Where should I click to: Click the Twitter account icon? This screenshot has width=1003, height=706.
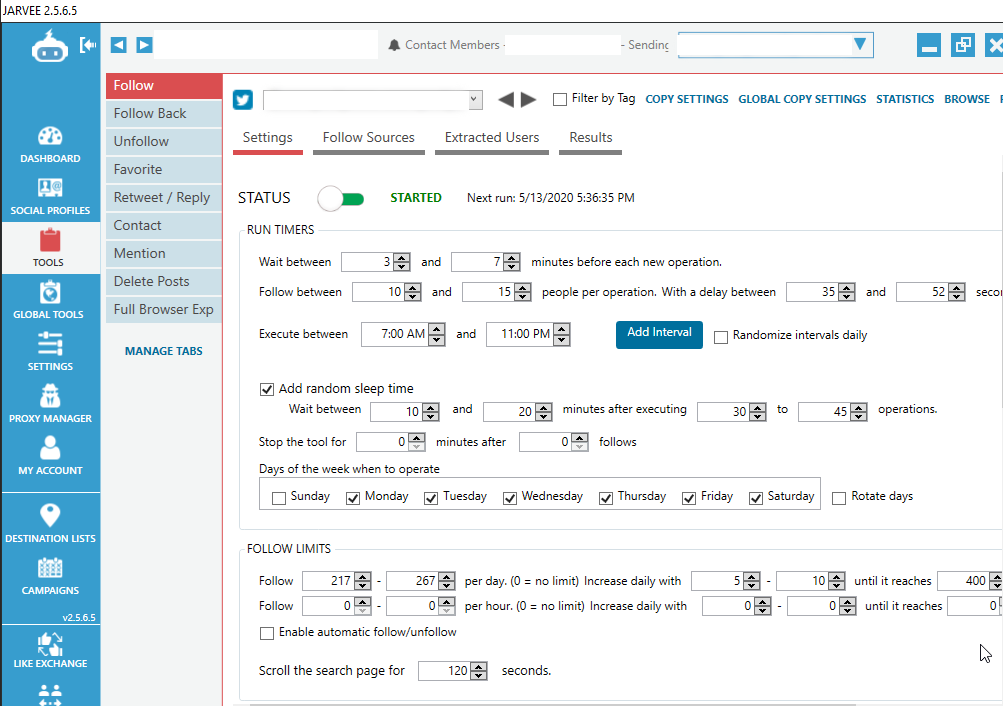tap(242, 100)
